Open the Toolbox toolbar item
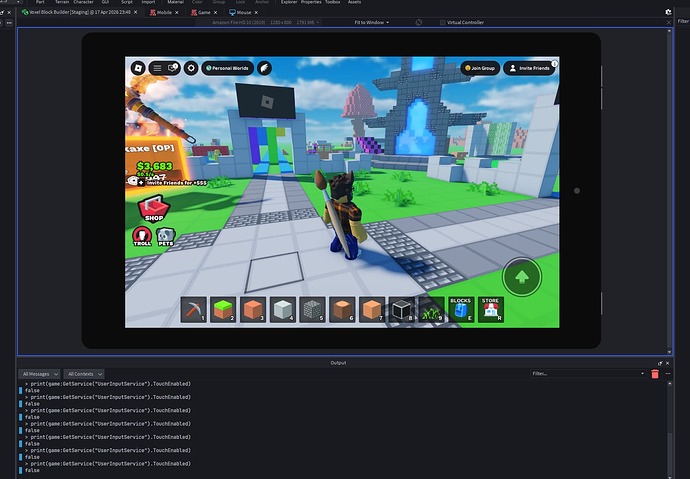This screenshot has height=479, width=690. tap(333, 2)
